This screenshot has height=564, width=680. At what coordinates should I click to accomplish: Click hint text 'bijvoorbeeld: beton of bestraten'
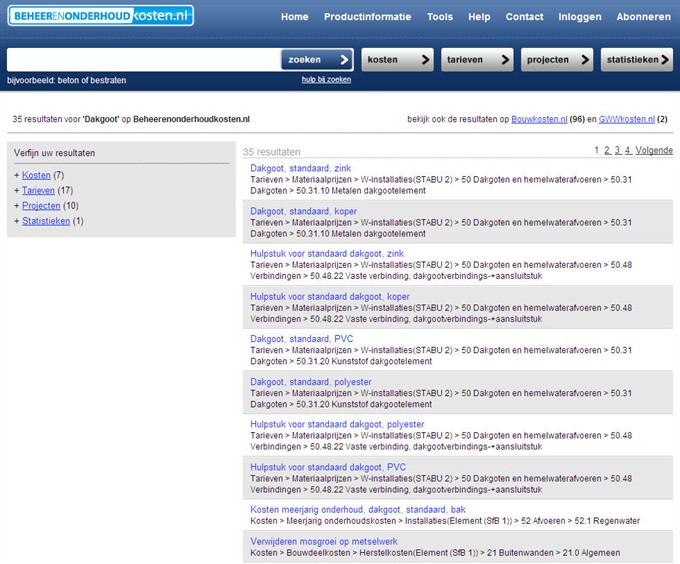coord(66,80)
